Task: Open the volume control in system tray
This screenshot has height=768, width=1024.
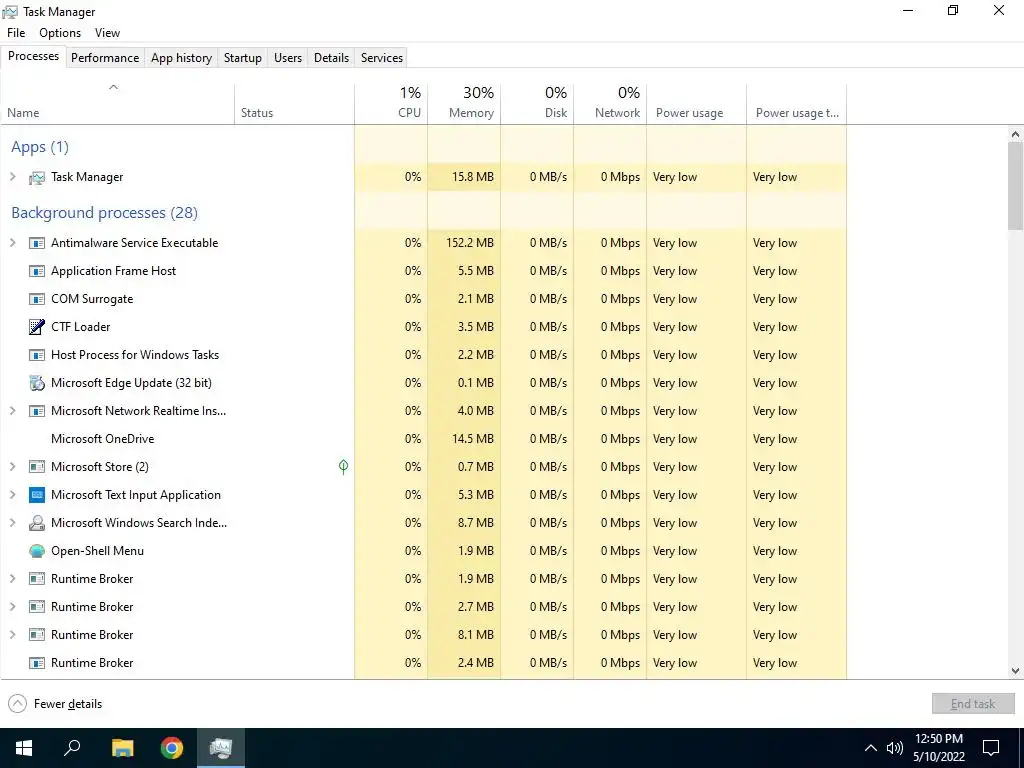Action: pyautogui.click(x=895, y=748)
